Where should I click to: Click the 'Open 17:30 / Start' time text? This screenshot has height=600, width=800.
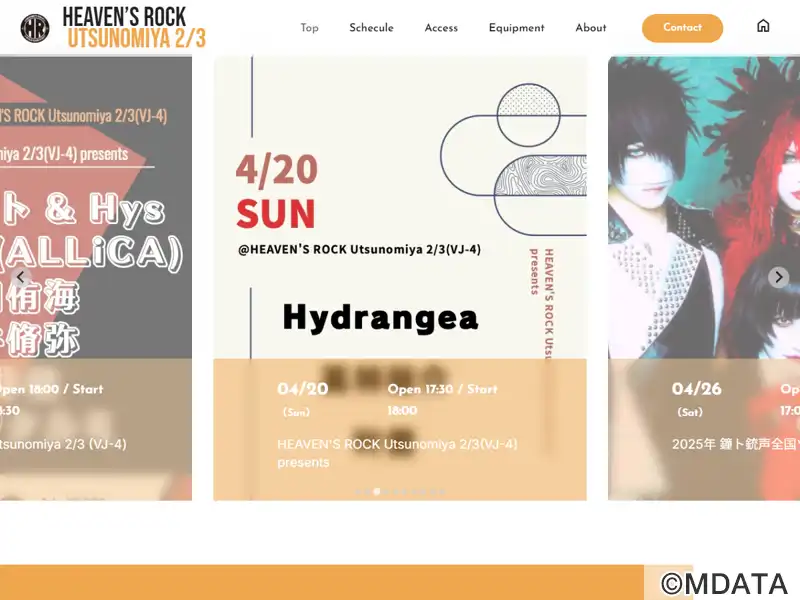[x=442, y=389]
